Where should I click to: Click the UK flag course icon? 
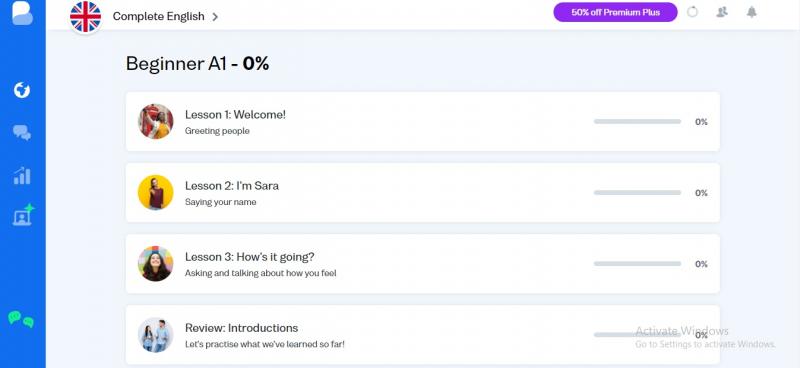86,16
